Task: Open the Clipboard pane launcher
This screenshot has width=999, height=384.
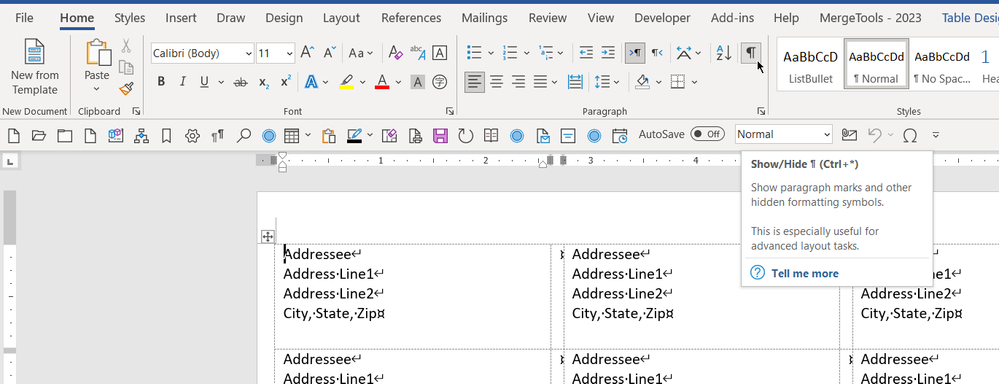Action: 136,111
